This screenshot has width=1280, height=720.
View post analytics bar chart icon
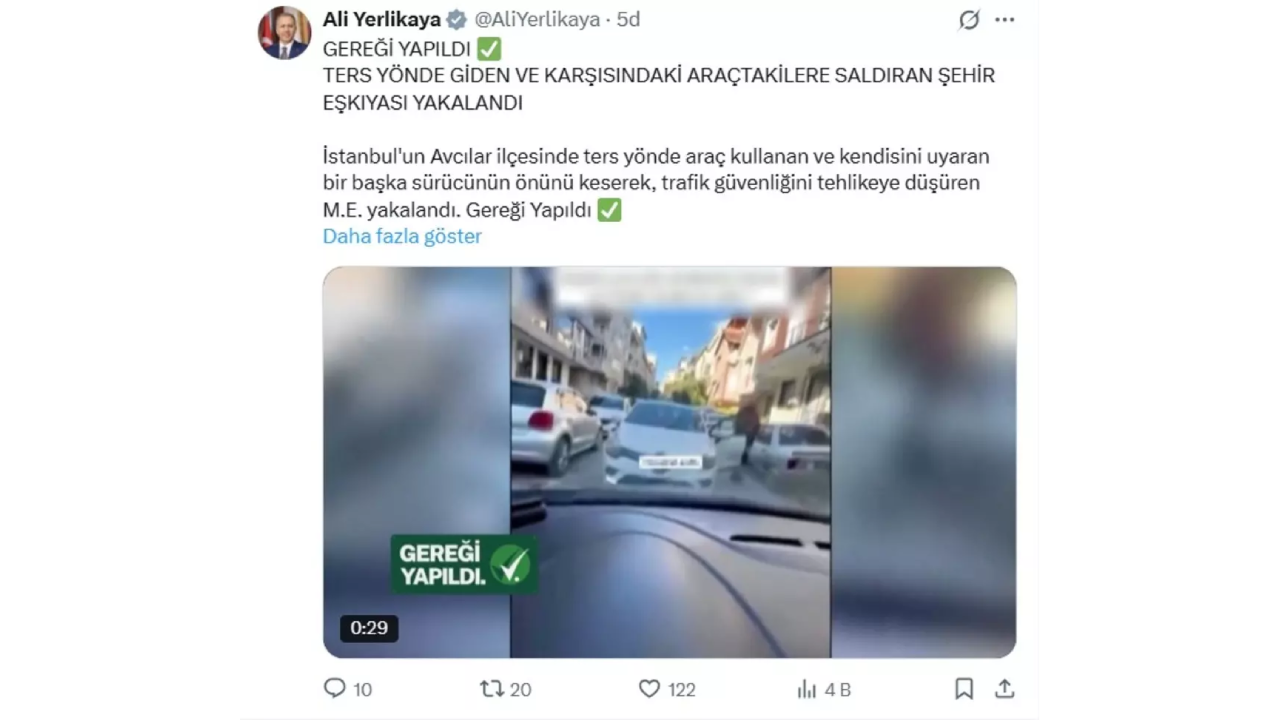coord(807,689)
